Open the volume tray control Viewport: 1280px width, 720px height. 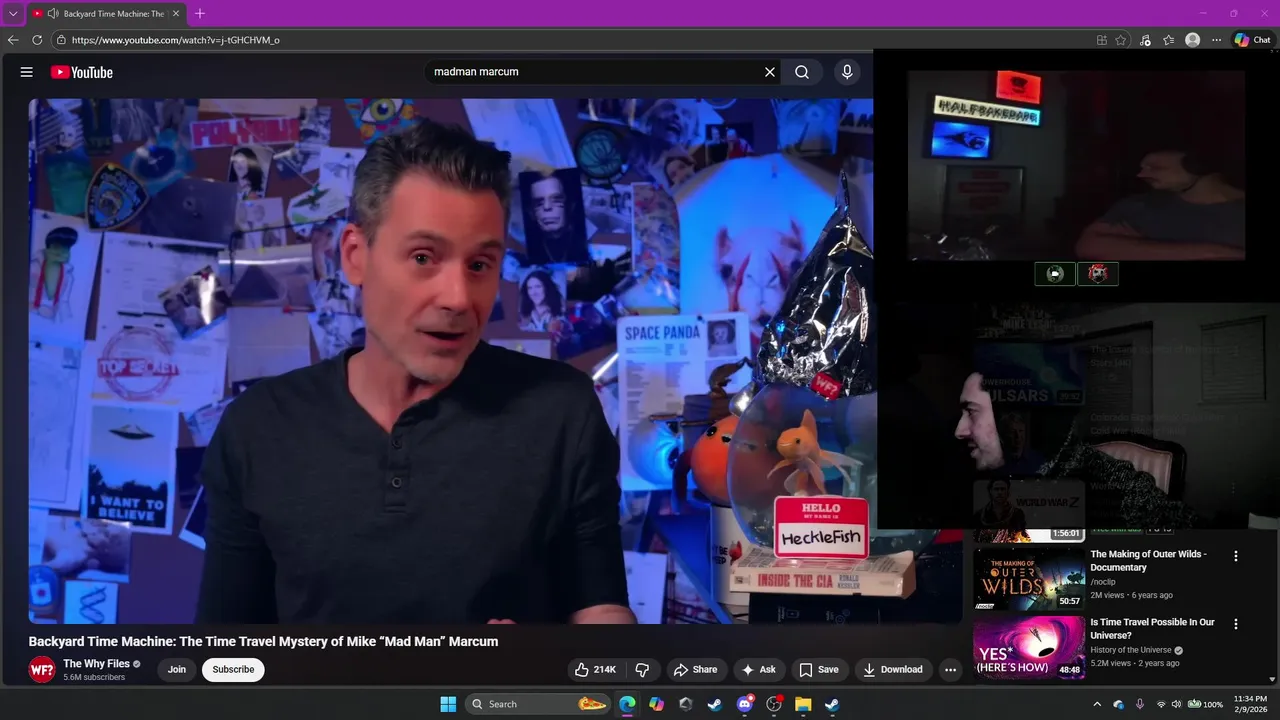click(x=1176, y=704)
